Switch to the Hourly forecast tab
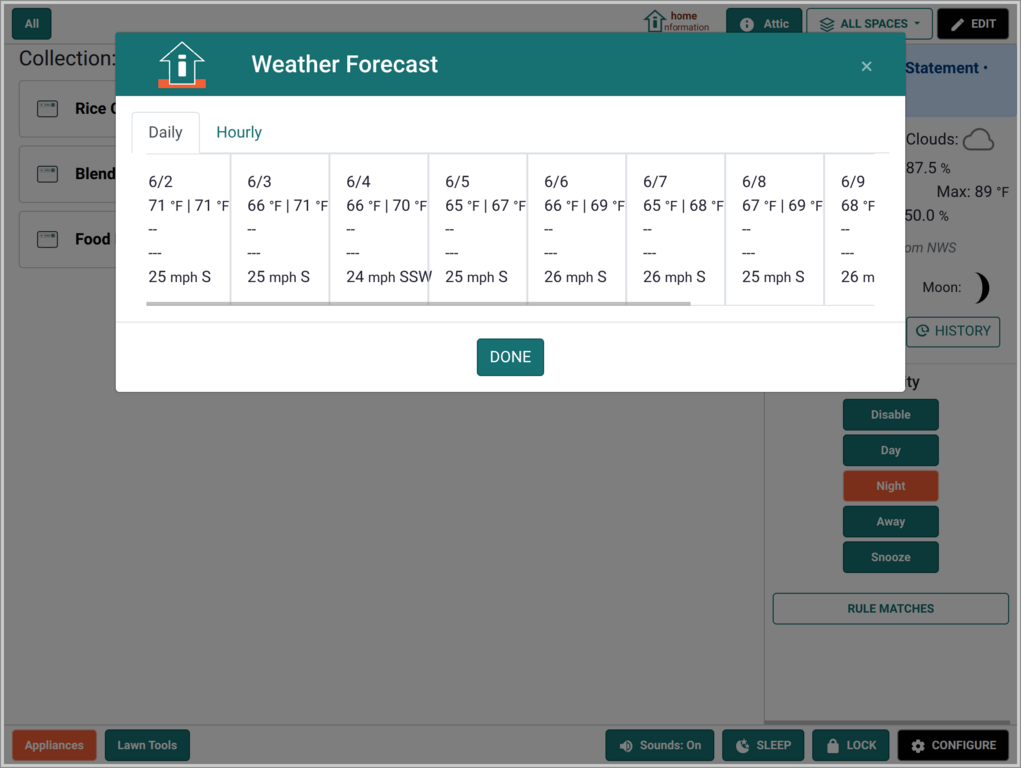1021x768 pixels. click(x=239, y=132)
